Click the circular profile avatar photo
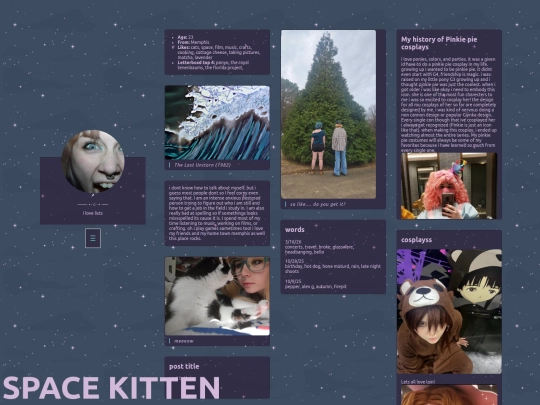The image size is (540, 405). (93, 162)
